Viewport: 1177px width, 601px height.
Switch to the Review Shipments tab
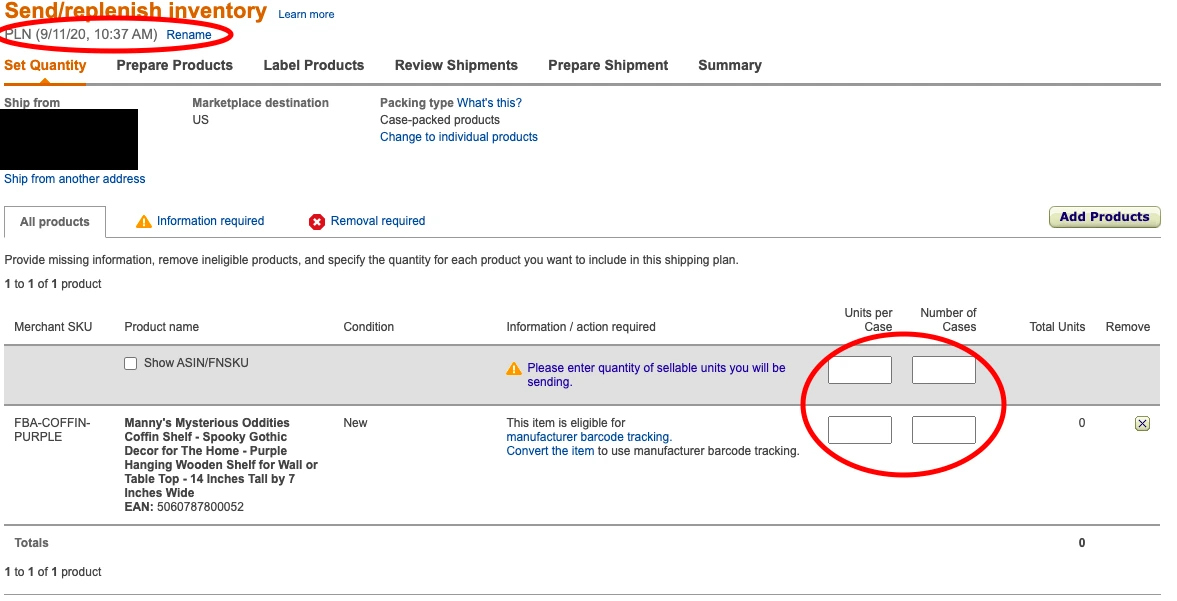[456, 65]
